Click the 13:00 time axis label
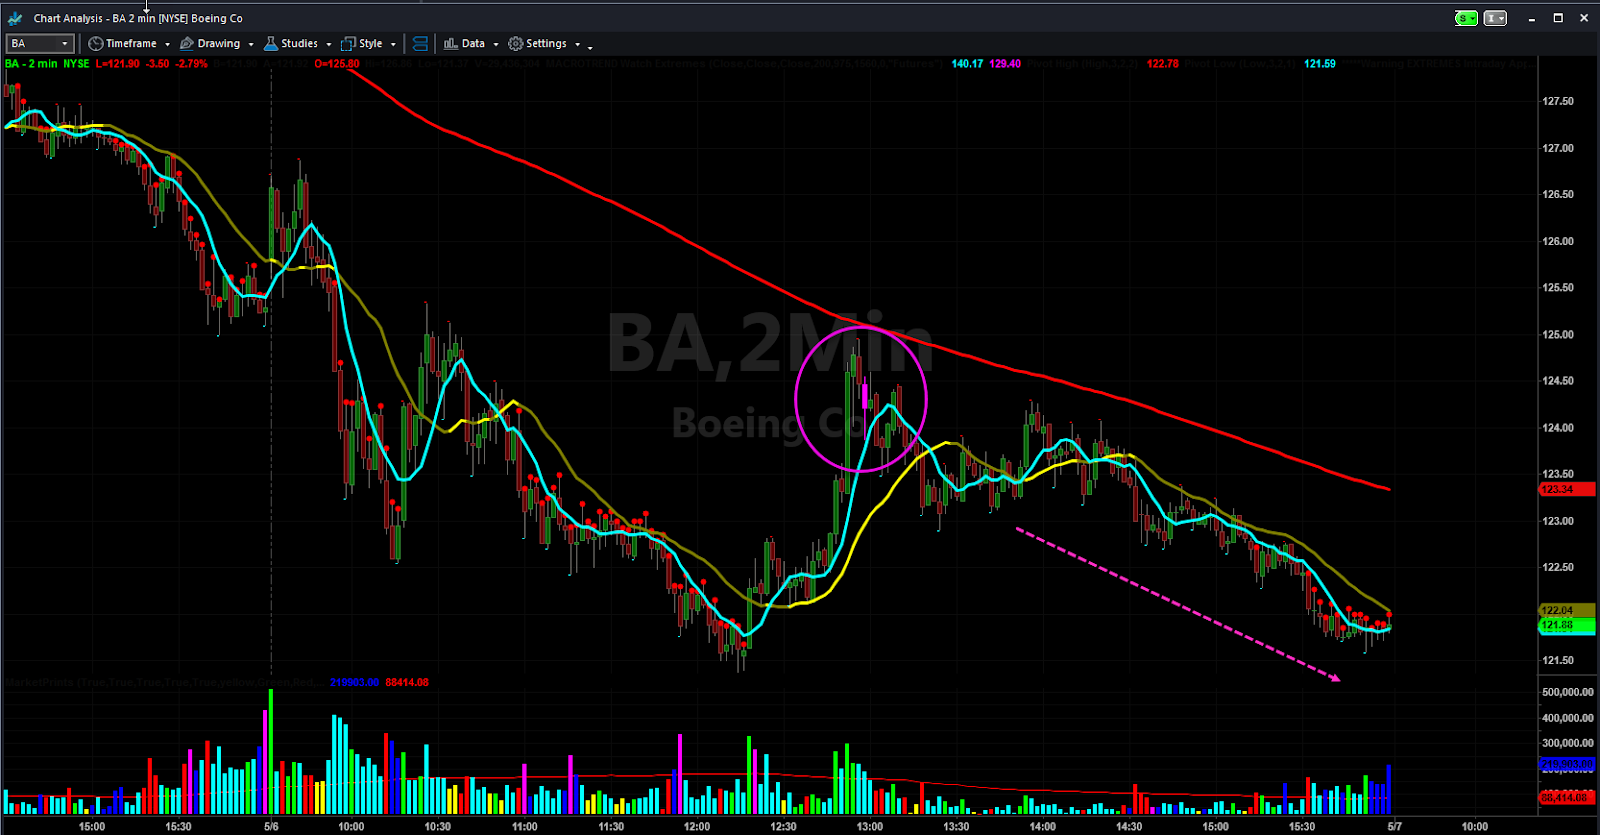 [870, 827]
